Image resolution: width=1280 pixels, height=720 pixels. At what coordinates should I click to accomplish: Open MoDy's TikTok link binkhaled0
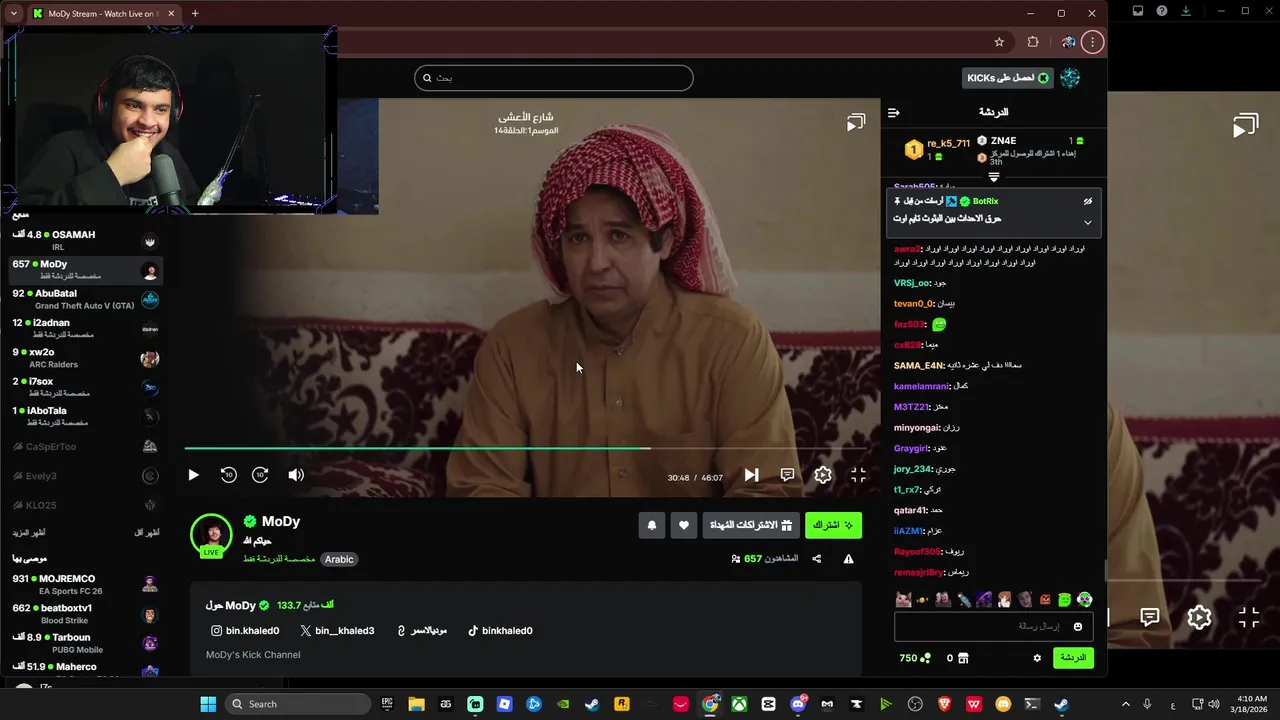[x=500, y=631]
